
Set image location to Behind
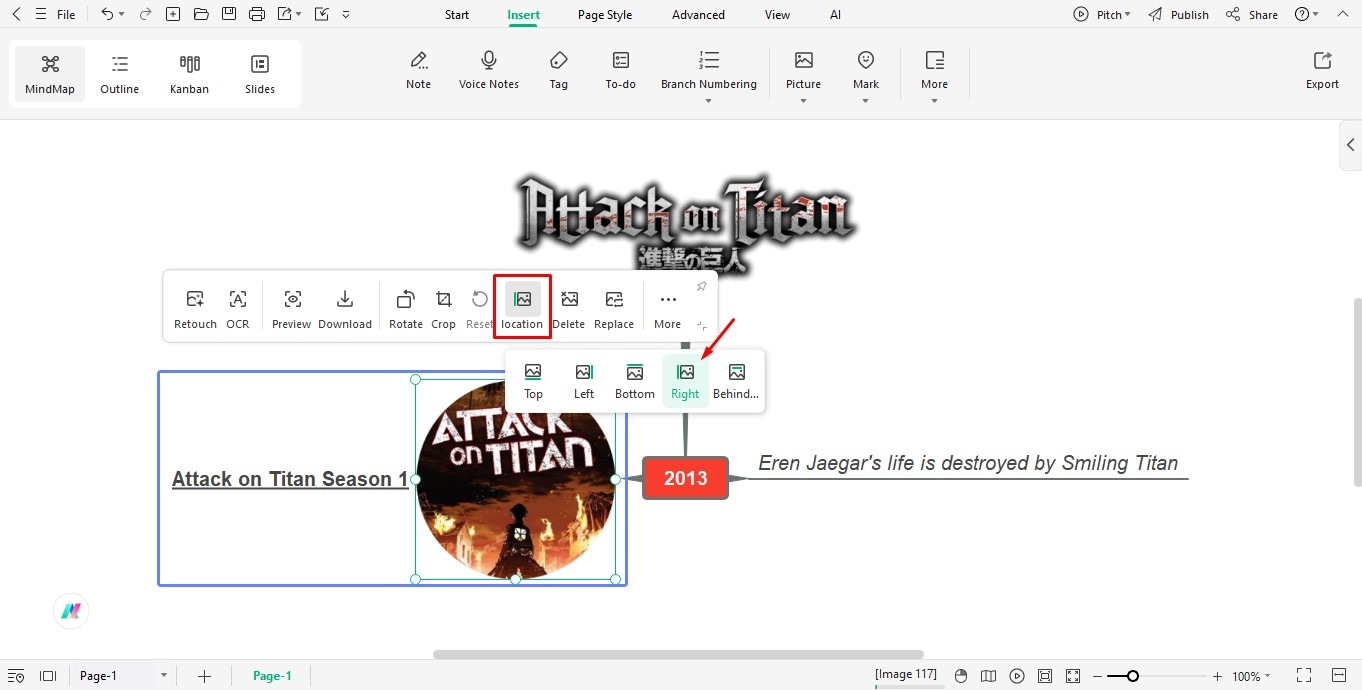pyautogui.click(x=736, y=381)
